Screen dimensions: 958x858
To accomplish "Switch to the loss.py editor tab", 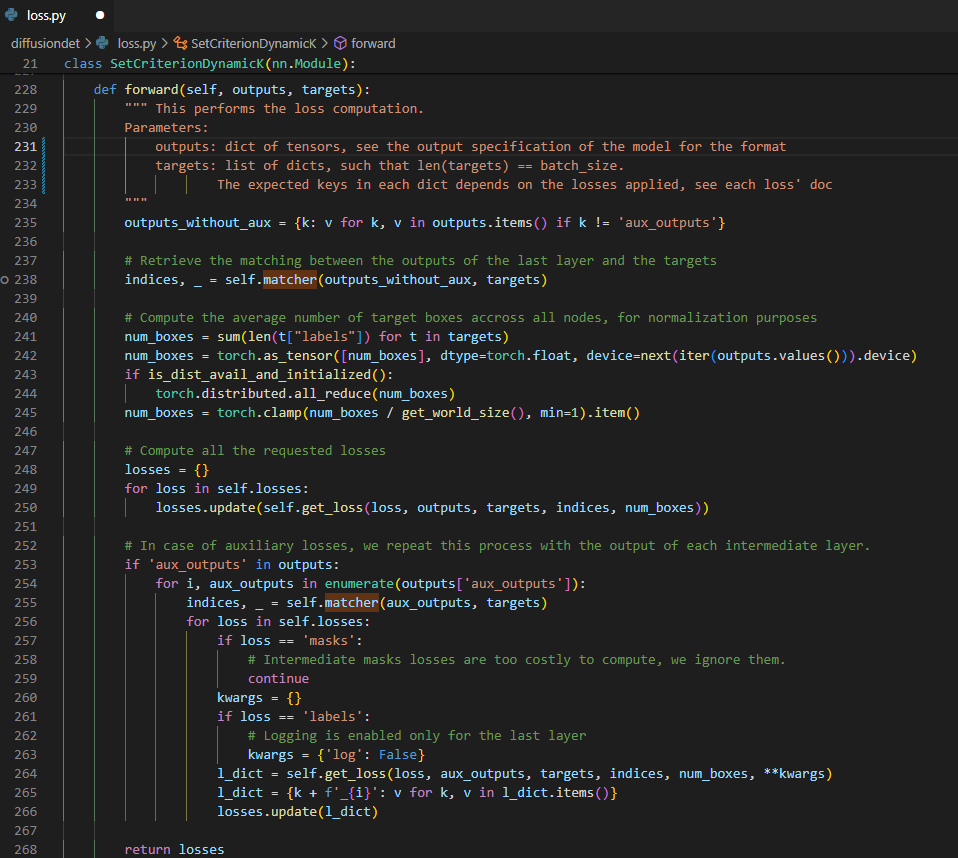I will 45,15.
